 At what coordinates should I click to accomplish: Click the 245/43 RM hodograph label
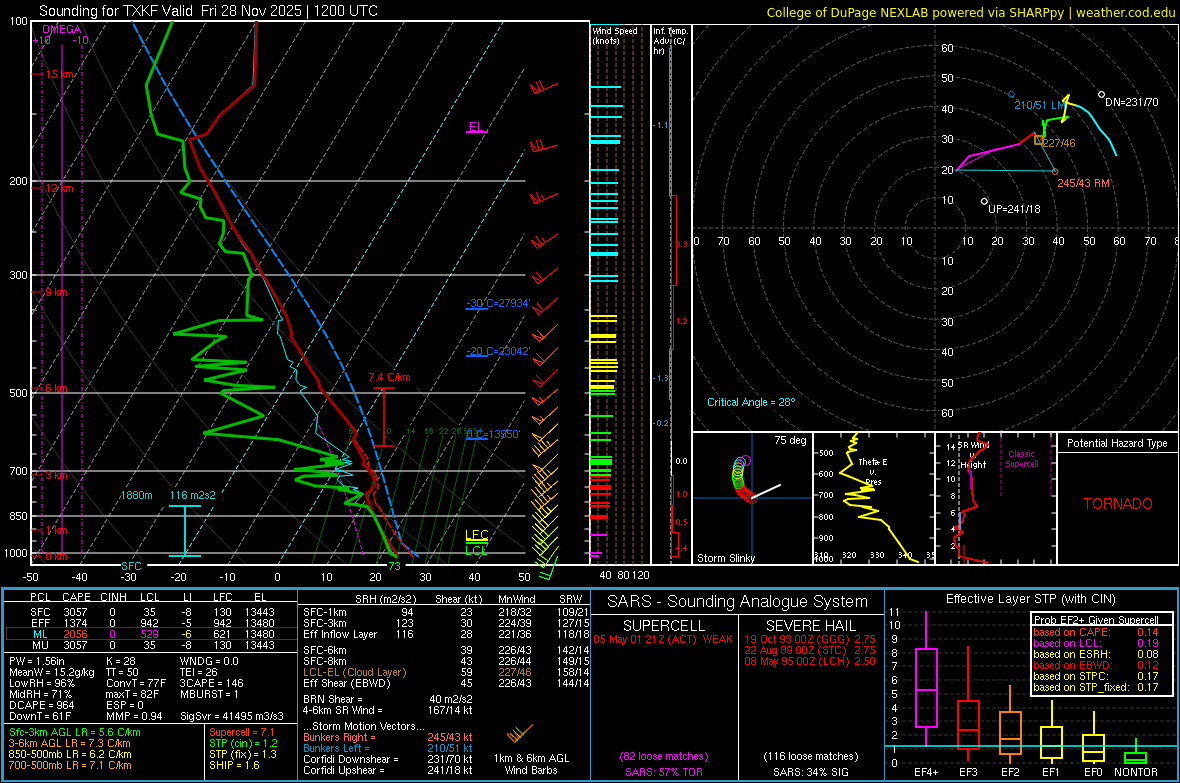(1084, 183)
